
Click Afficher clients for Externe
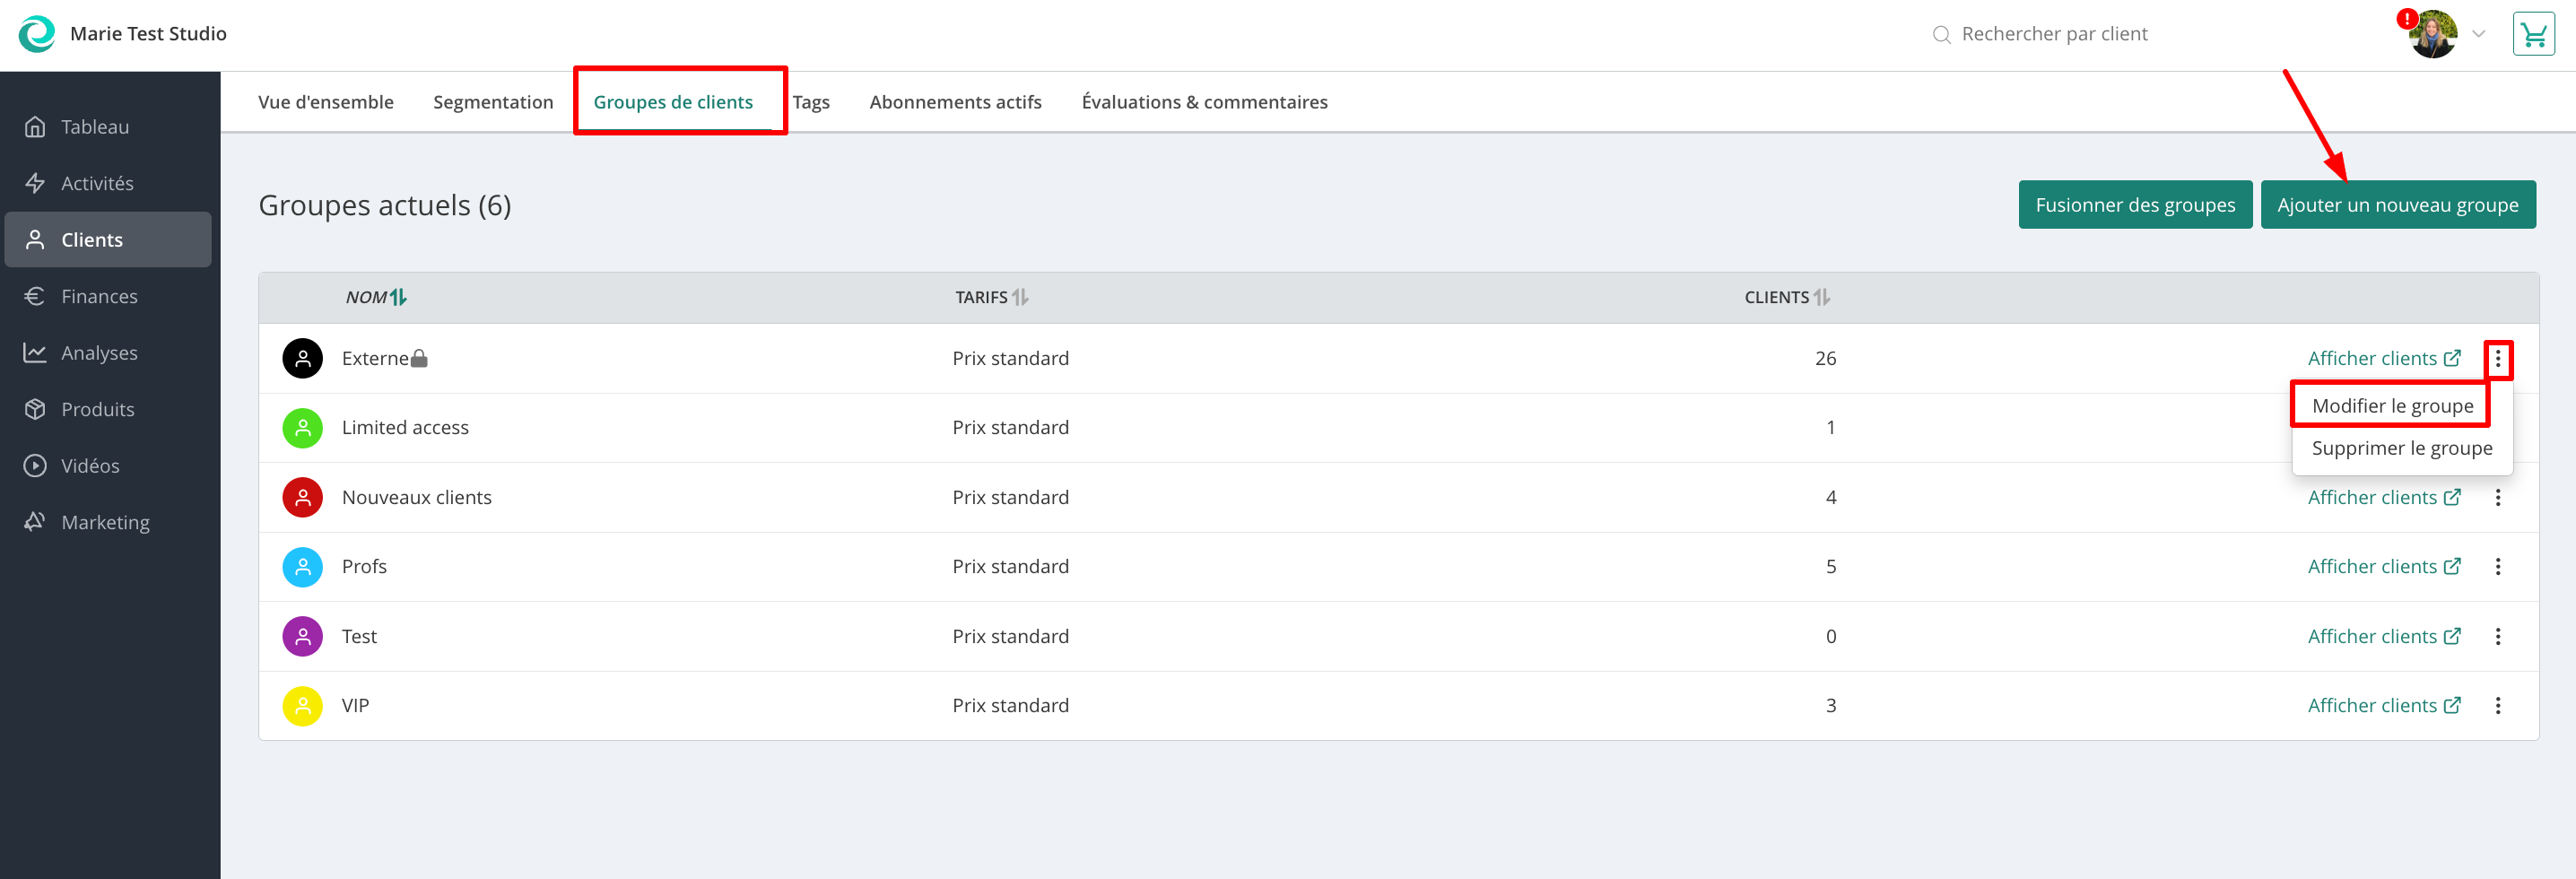tap(2383, 358)
